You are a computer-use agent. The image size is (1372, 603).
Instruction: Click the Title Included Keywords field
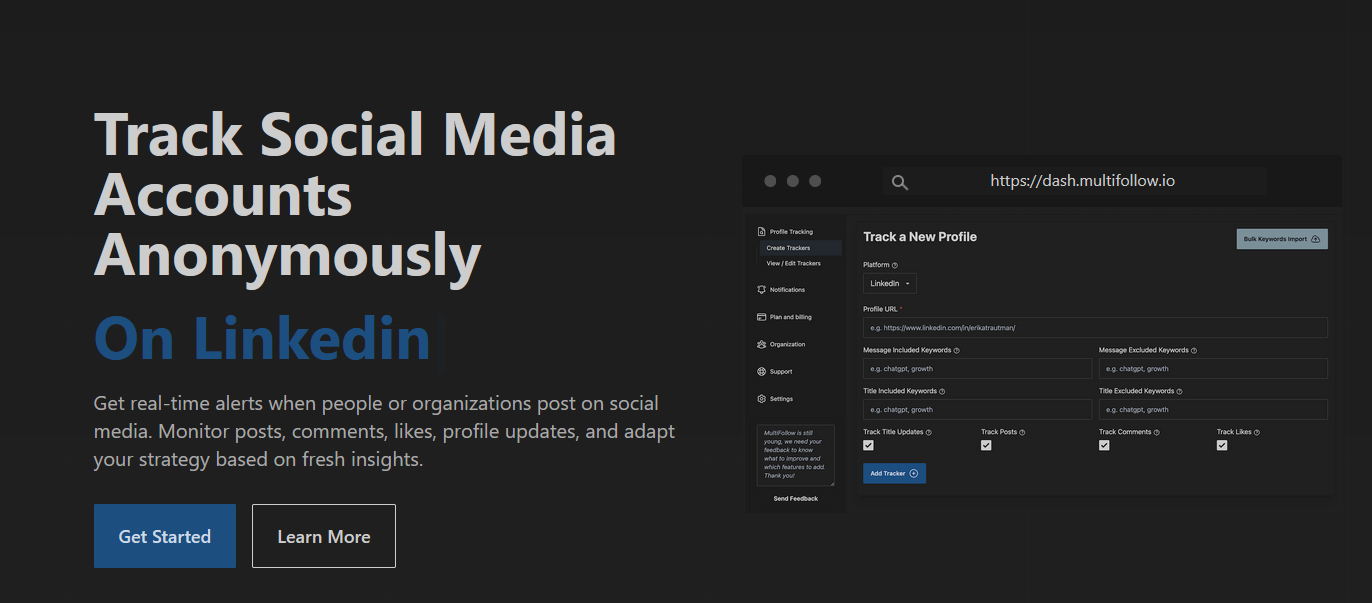[x=977, y=409]
